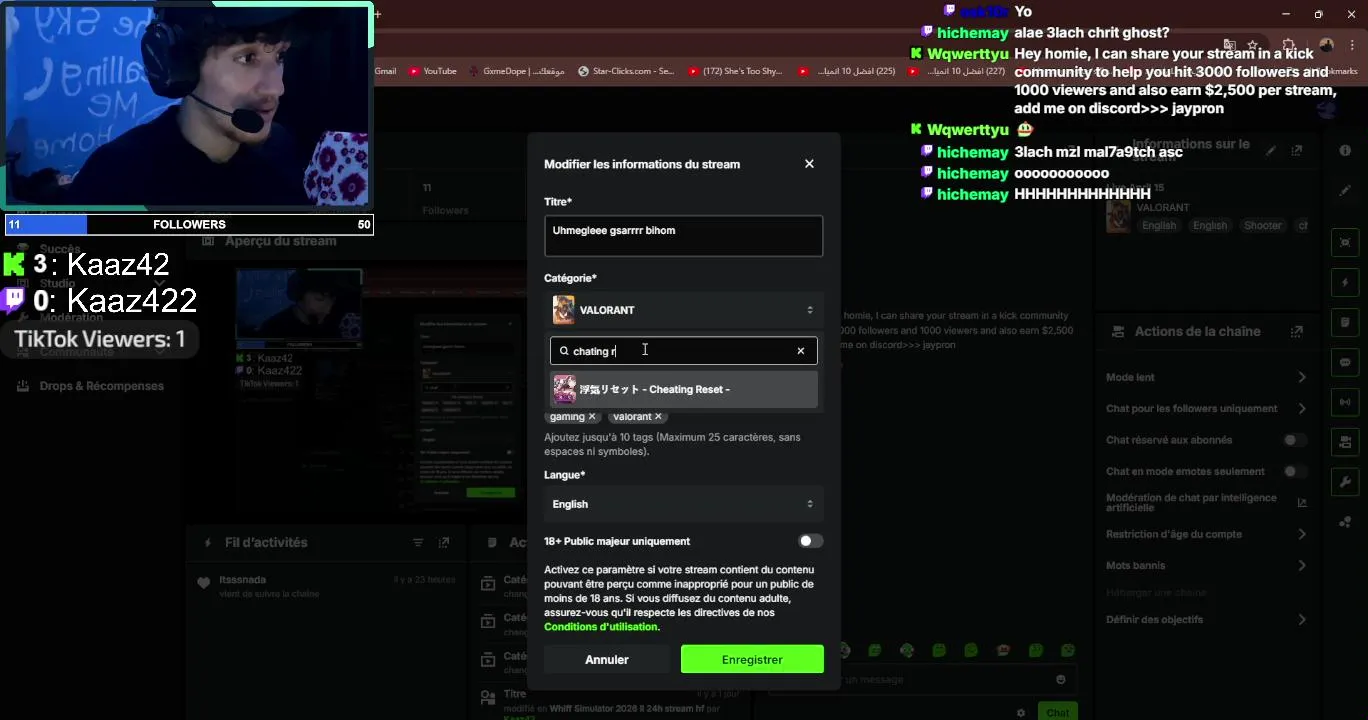Close the Modifier les informations du stream dialog

pyautogui.click(x=809, y=164)
